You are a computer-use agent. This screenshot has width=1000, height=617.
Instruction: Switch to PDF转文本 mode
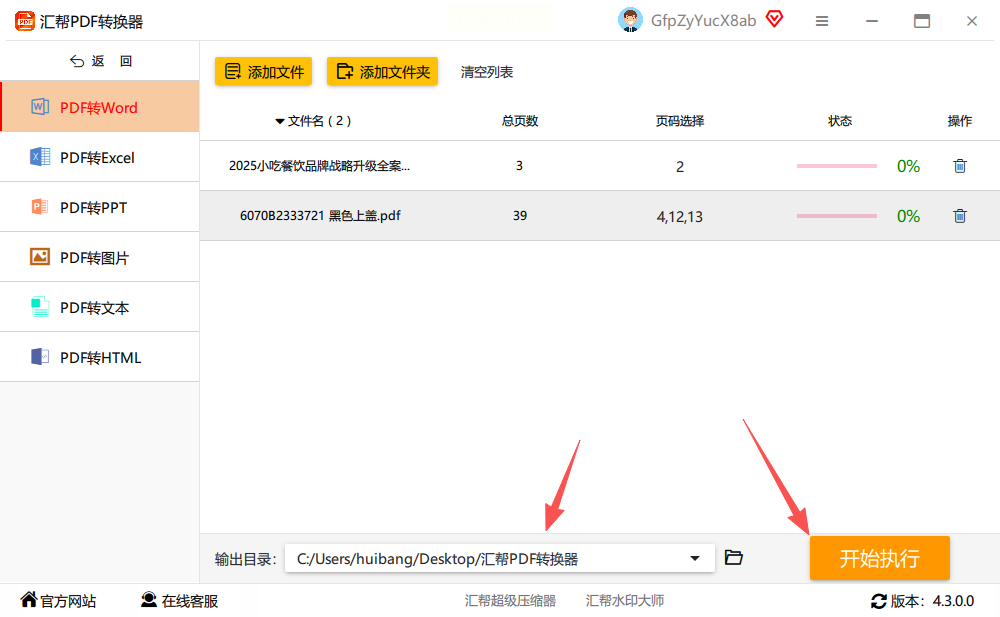point(100,307)
